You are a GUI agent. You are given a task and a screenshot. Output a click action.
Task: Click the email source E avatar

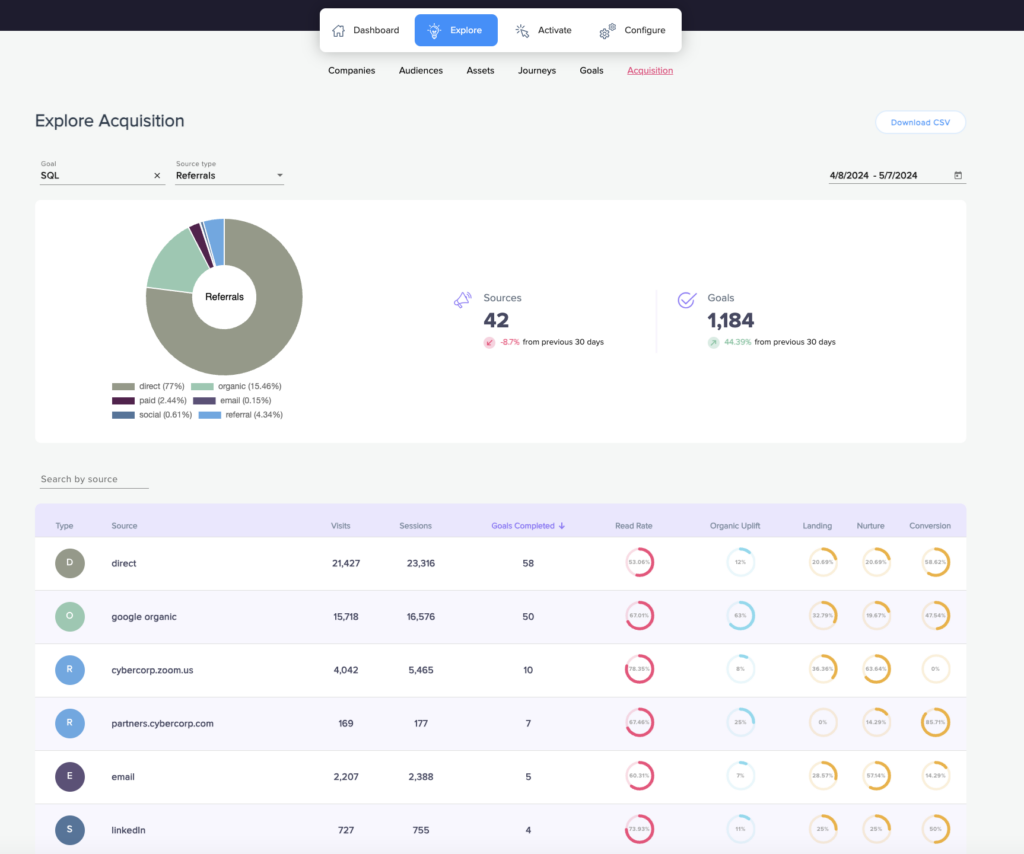pos(70,776)
